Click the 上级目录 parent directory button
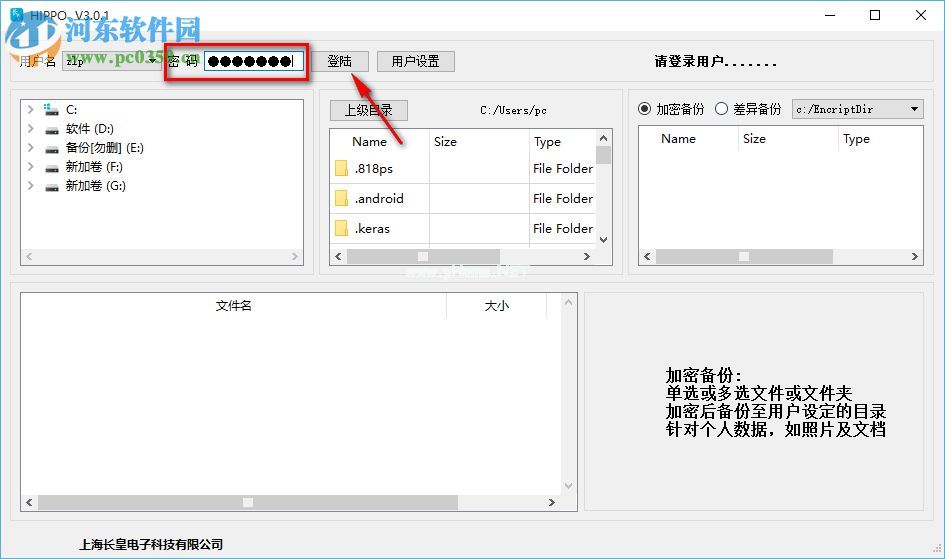 tap(368, 110)
